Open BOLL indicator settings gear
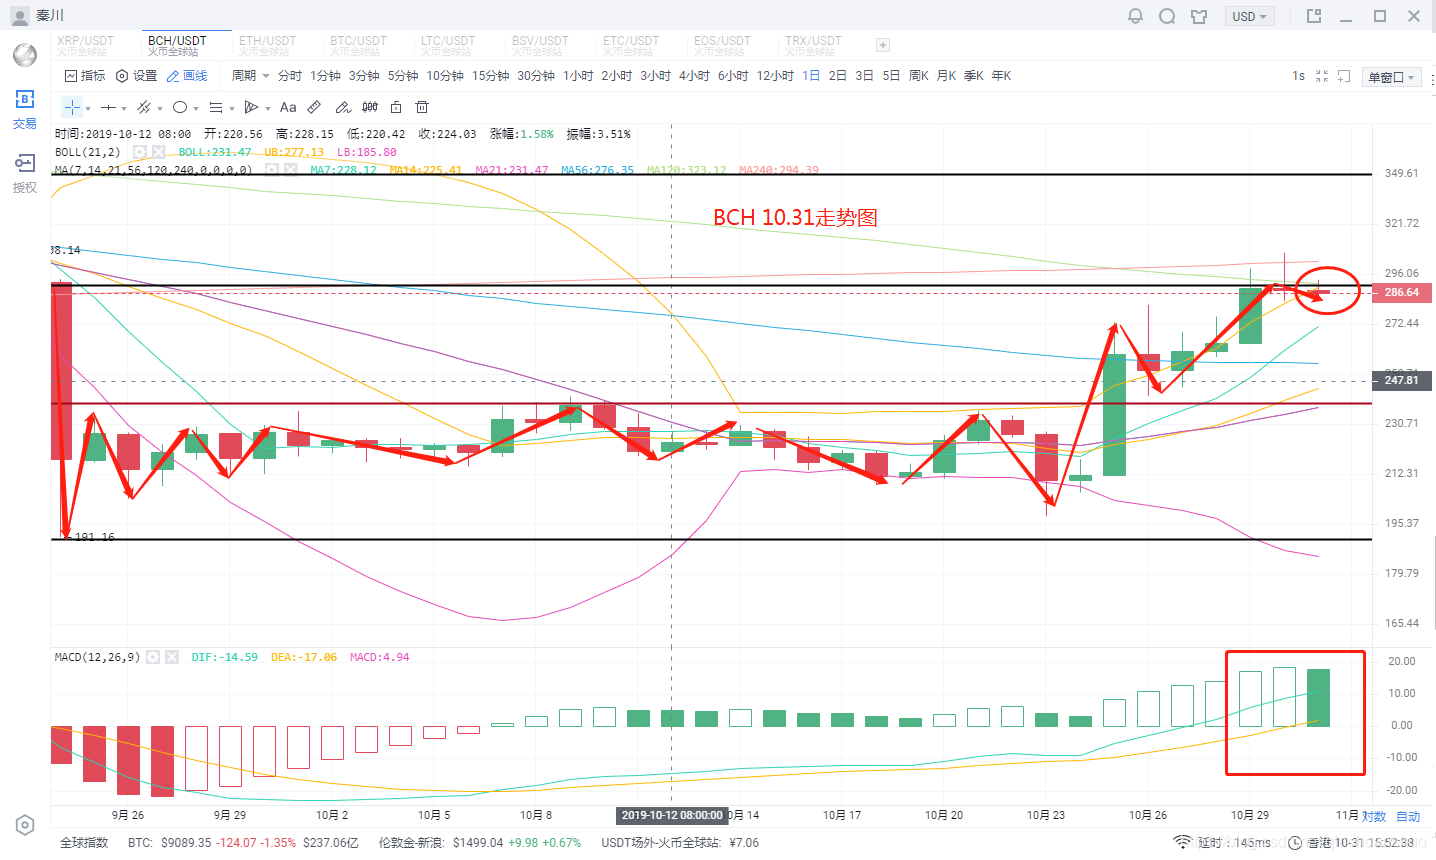1436x860 pixels. (140, 152)
